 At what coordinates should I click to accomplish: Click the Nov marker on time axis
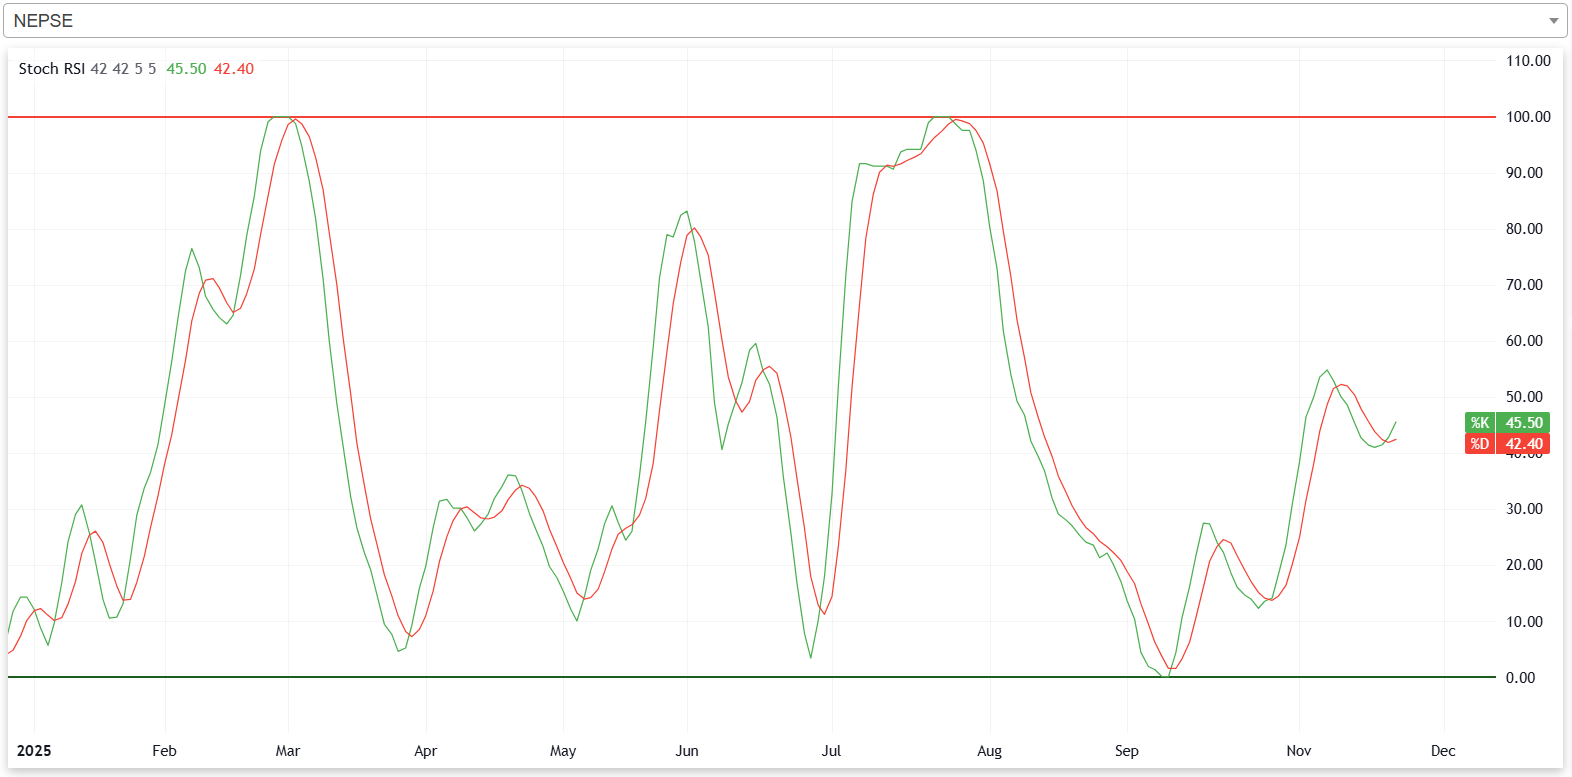(1298, 751)
